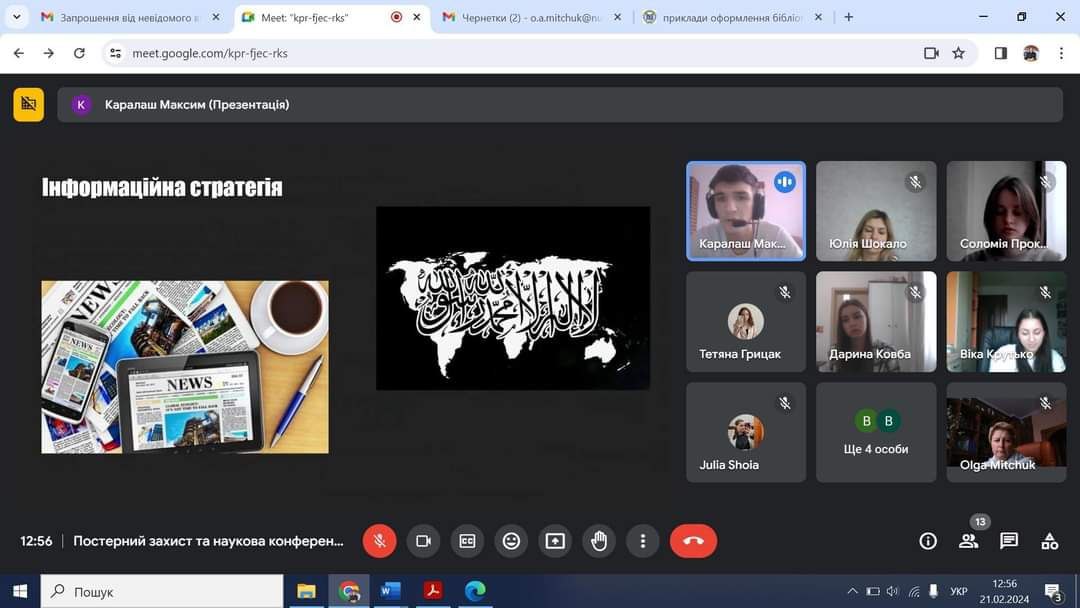The height and width of the screenshot is (608, 1080).
Task: Open emoji reactions button
Action: coord(511,541)
